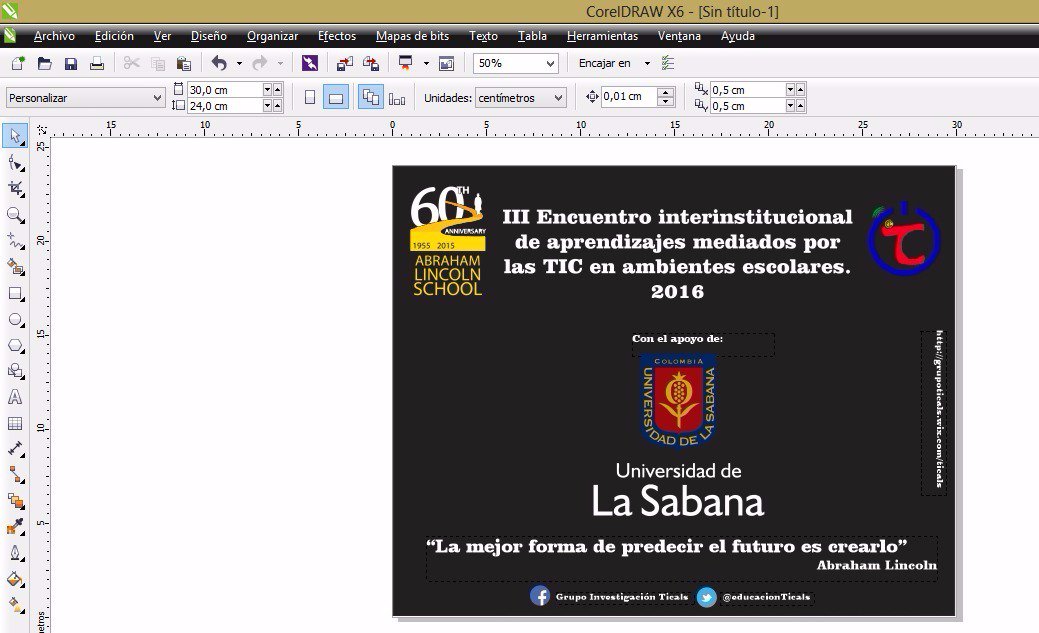
Task: Select the Zoom magnifier tool
Action: click(x=15, y=215)
